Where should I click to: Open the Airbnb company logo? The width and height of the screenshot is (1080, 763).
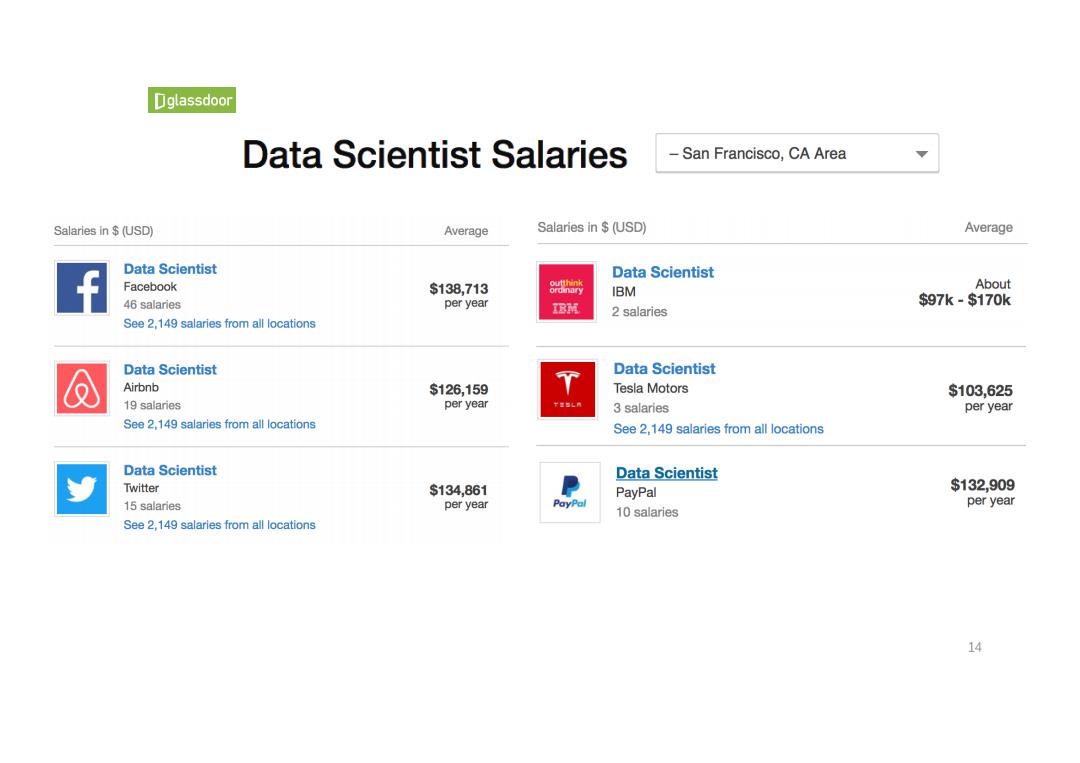click(x=82, y=388)
